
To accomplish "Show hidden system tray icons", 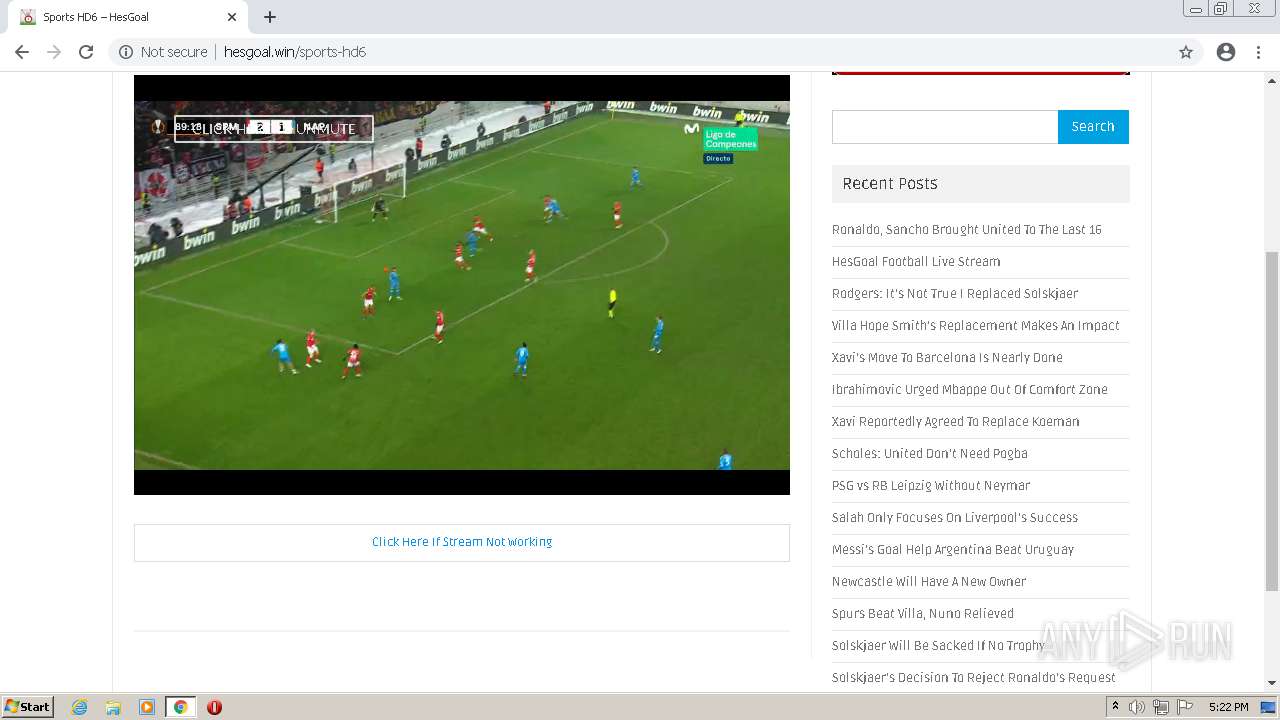I will [x=1116, y=707].
